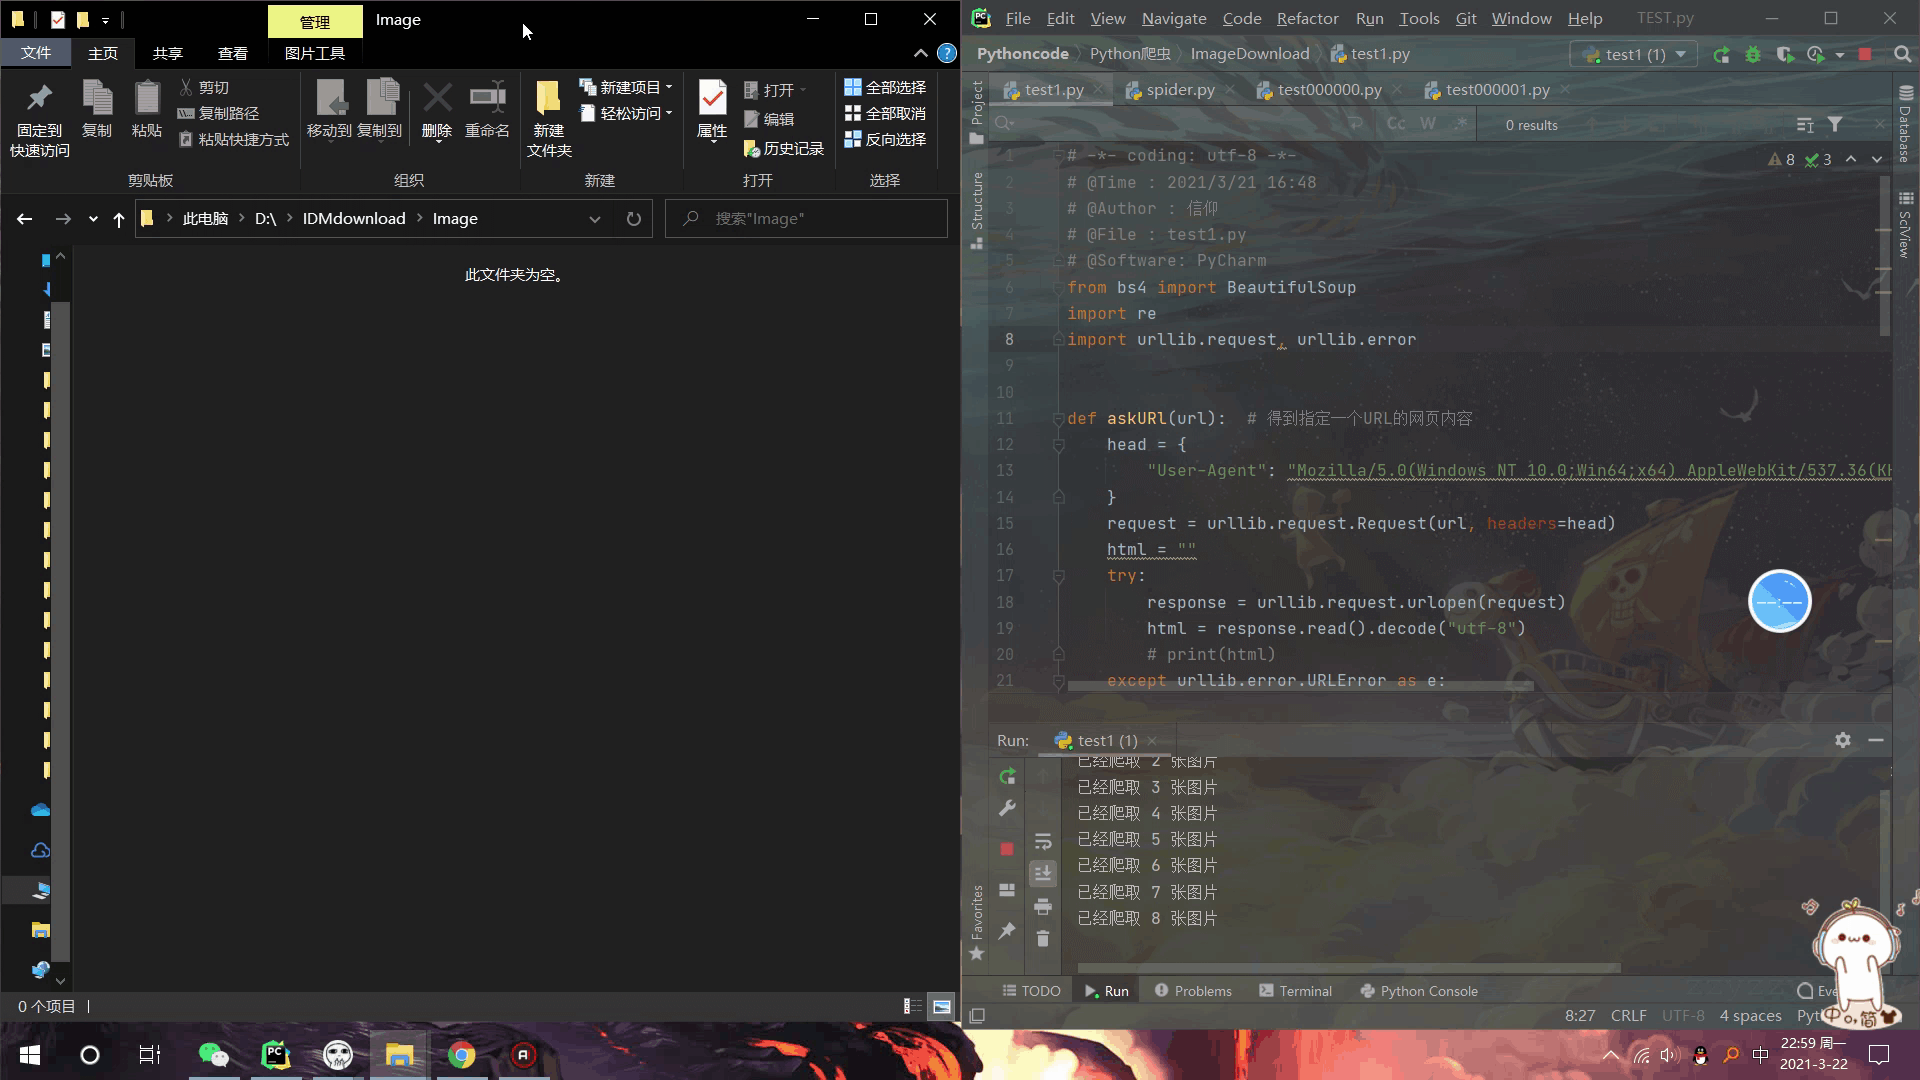Expand 轻松访问 dropdown in Explorer ribbon
The image size is (1920, 1080).
click(669, 114)
